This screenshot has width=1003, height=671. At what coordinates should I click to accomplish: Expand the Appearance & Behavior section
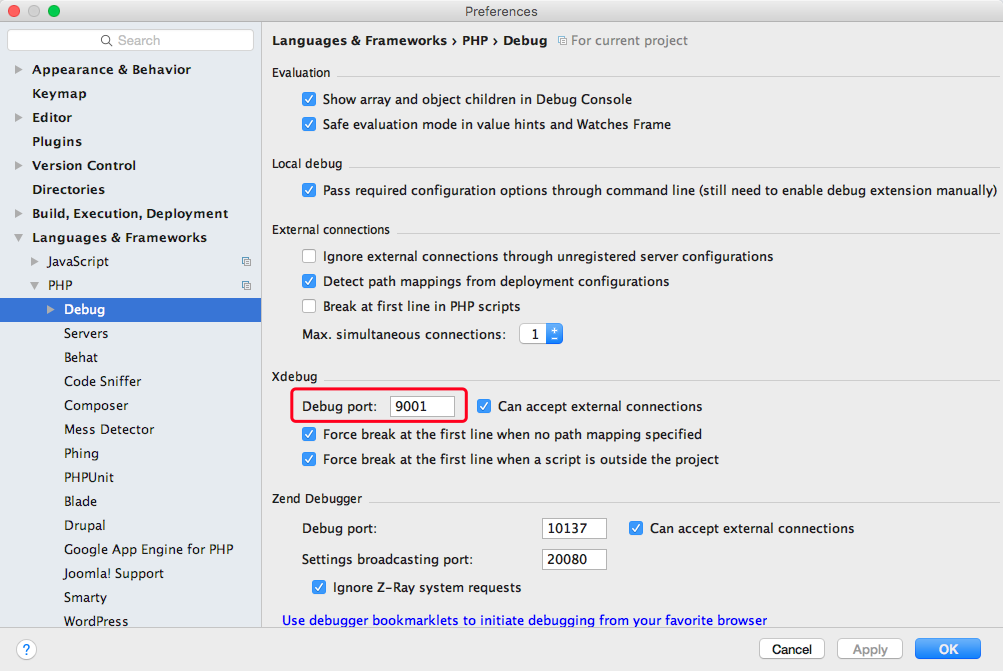pos(19,70)
